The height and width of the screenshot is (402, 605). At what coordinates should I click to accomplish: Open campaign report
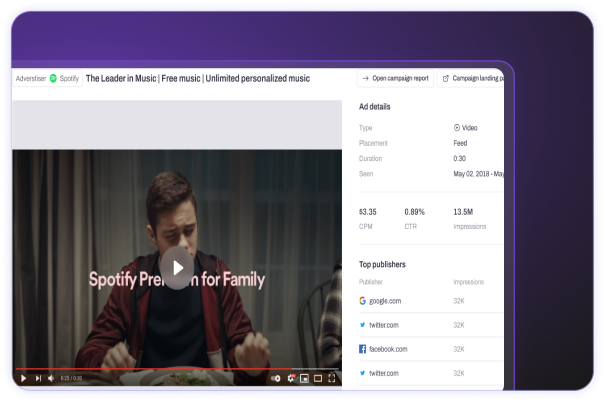pos(394,78)
